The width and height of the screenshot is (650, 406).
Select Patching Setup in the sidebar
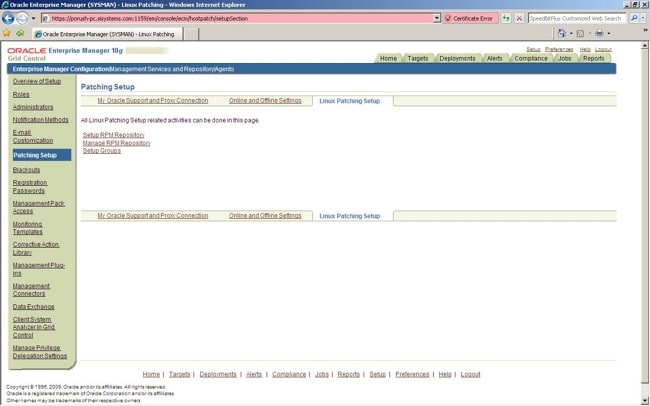[42, 155]
